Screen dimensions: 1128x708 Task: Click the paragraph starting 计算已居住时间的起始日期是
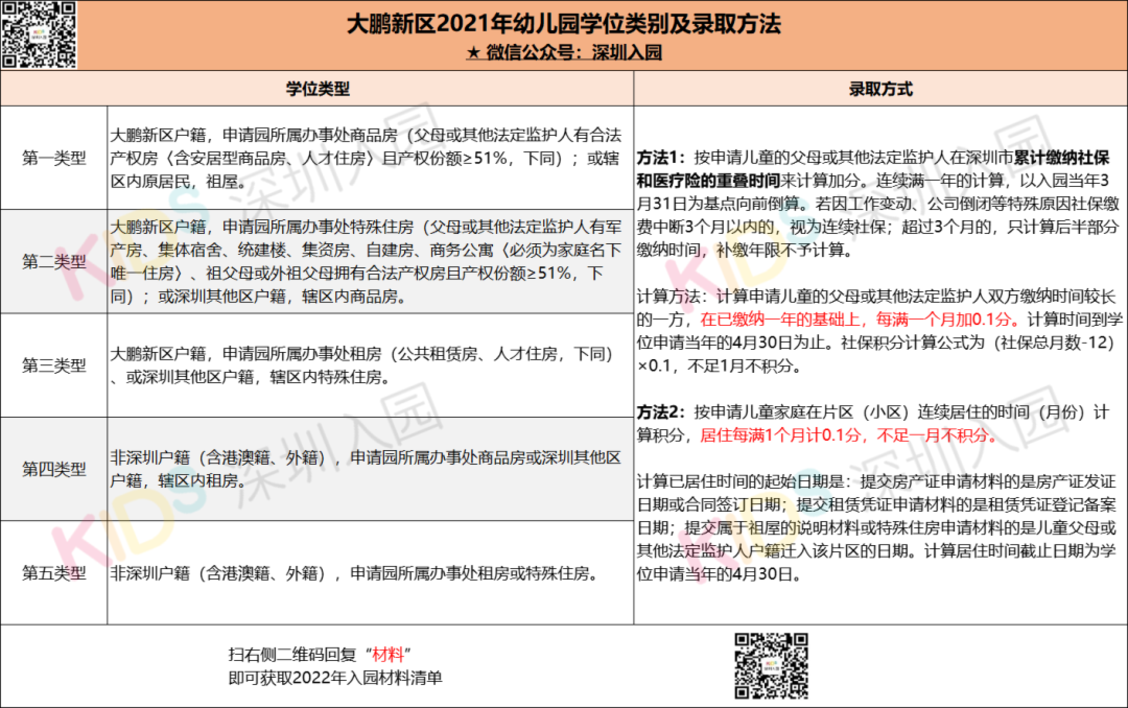876,527
